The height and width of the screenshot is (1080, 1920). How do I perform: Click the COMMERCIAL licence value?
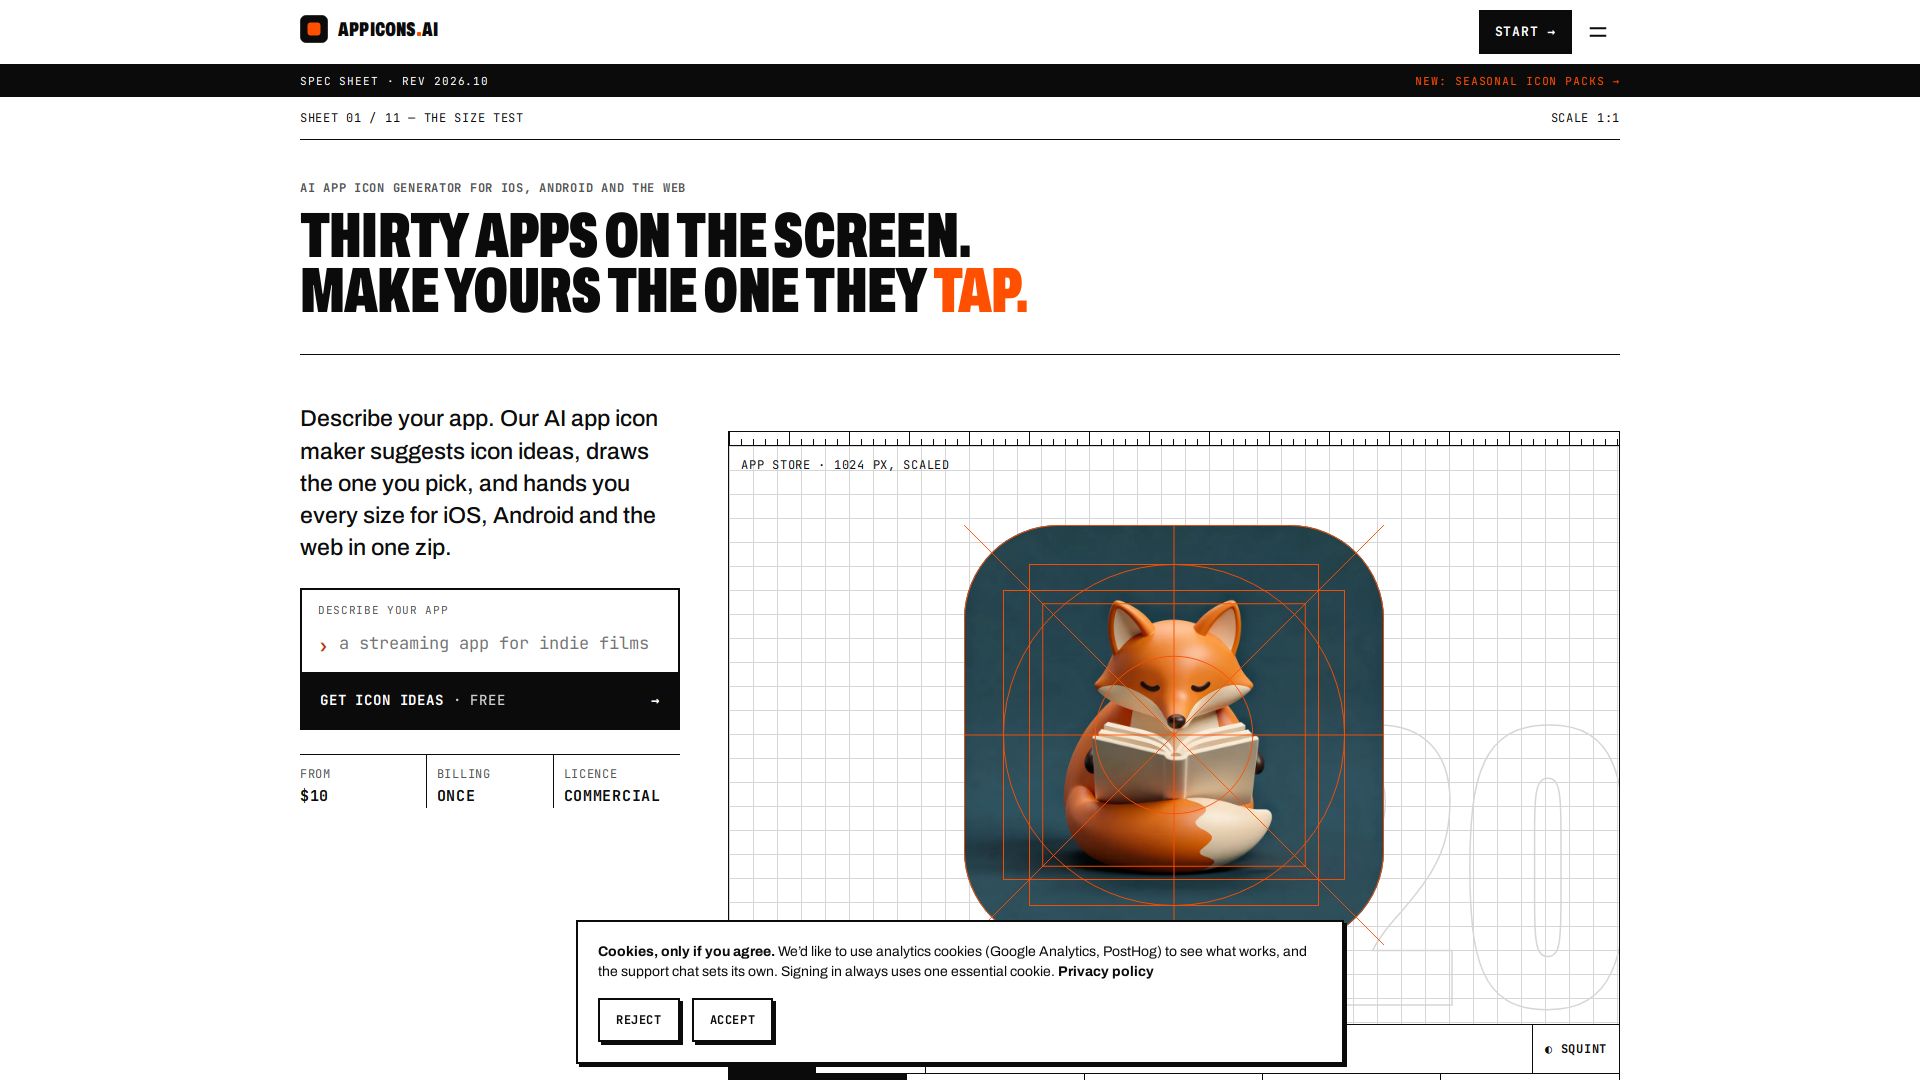pos(612,796)
